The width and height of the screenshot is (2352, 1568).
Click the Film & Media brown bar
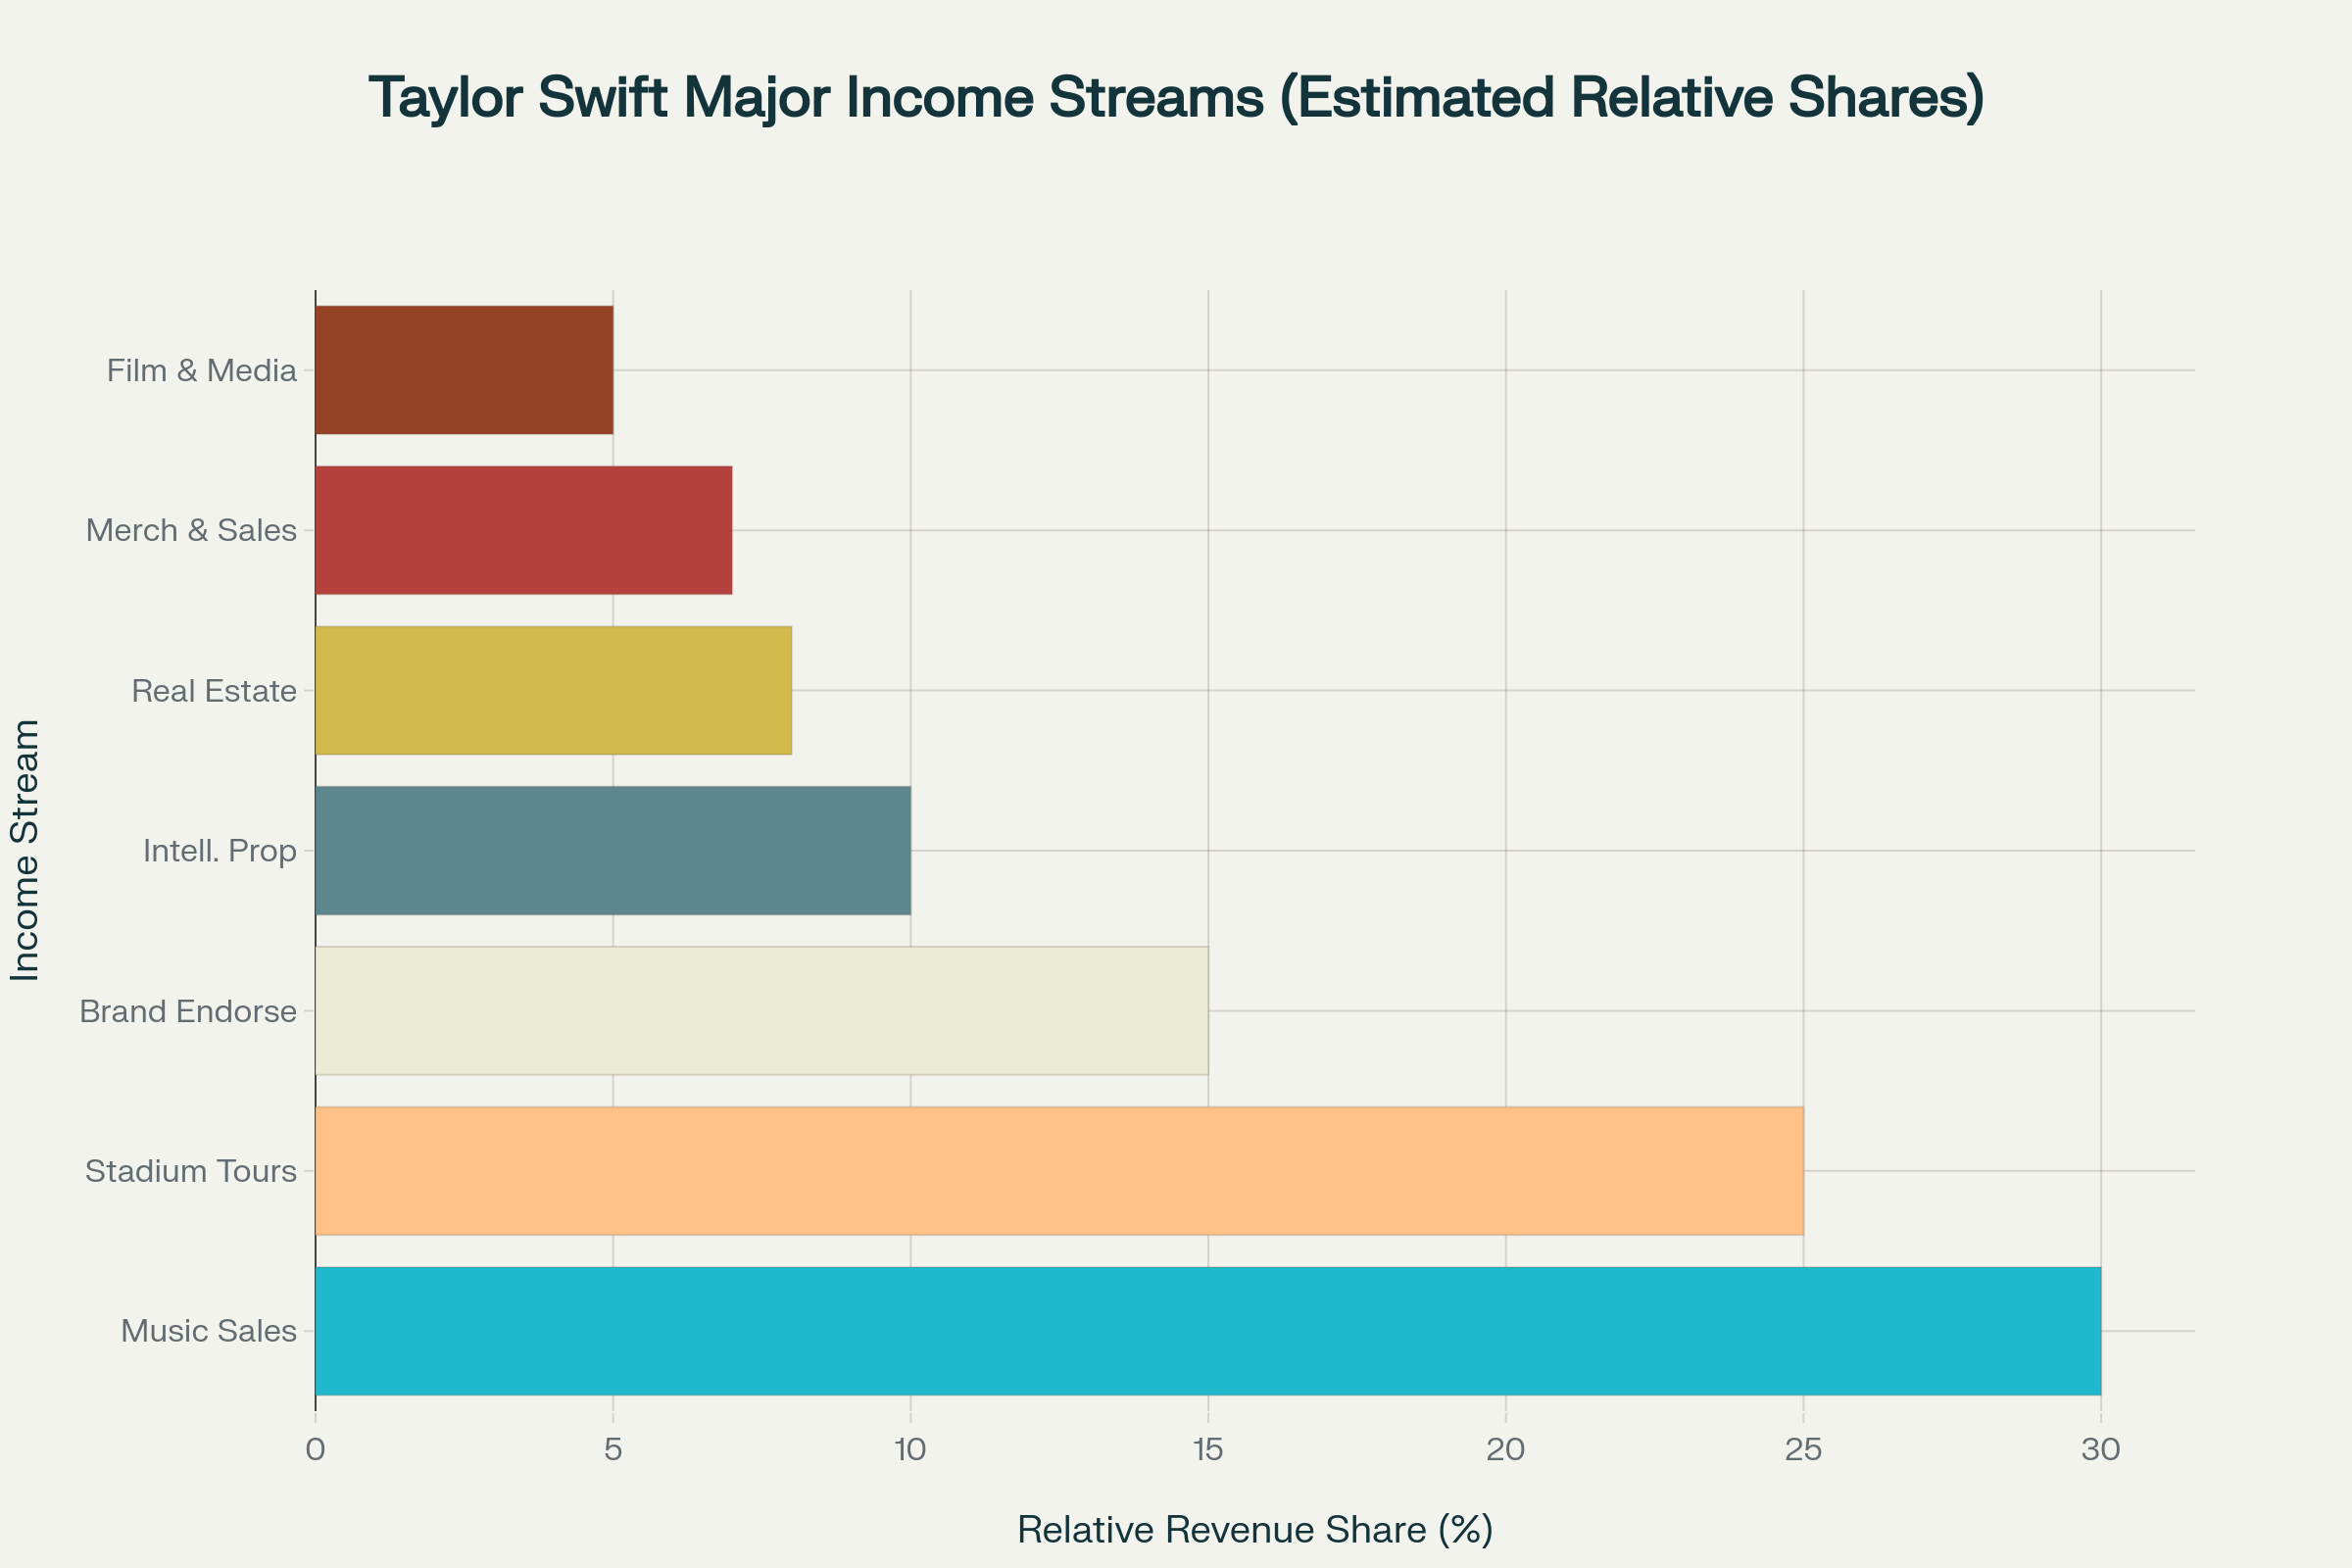pos(464,370)
